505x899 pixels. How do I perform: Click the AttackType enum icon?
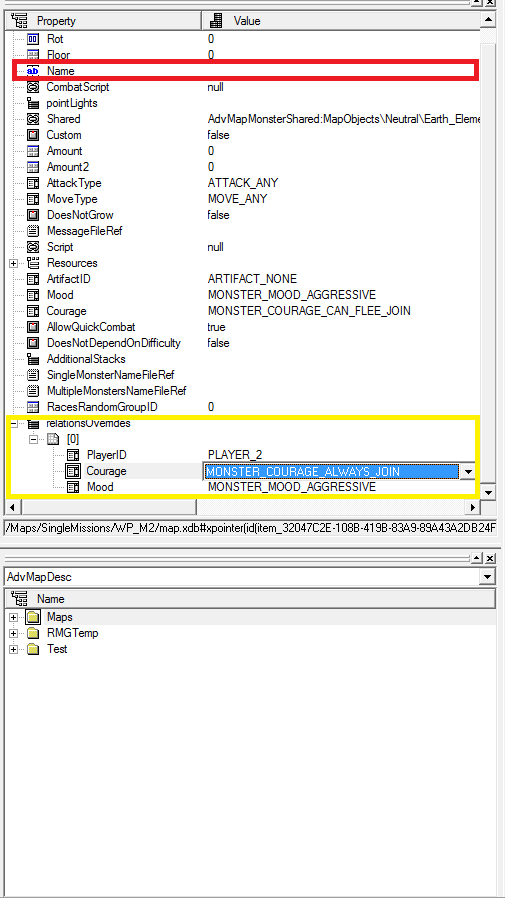tap(33, 183)
